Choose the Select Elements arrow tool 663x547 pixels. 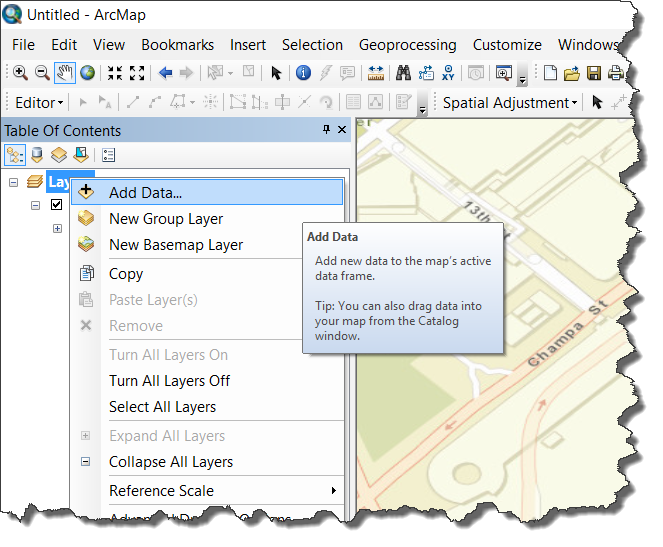pyautogui.click(x=276, y=73)
